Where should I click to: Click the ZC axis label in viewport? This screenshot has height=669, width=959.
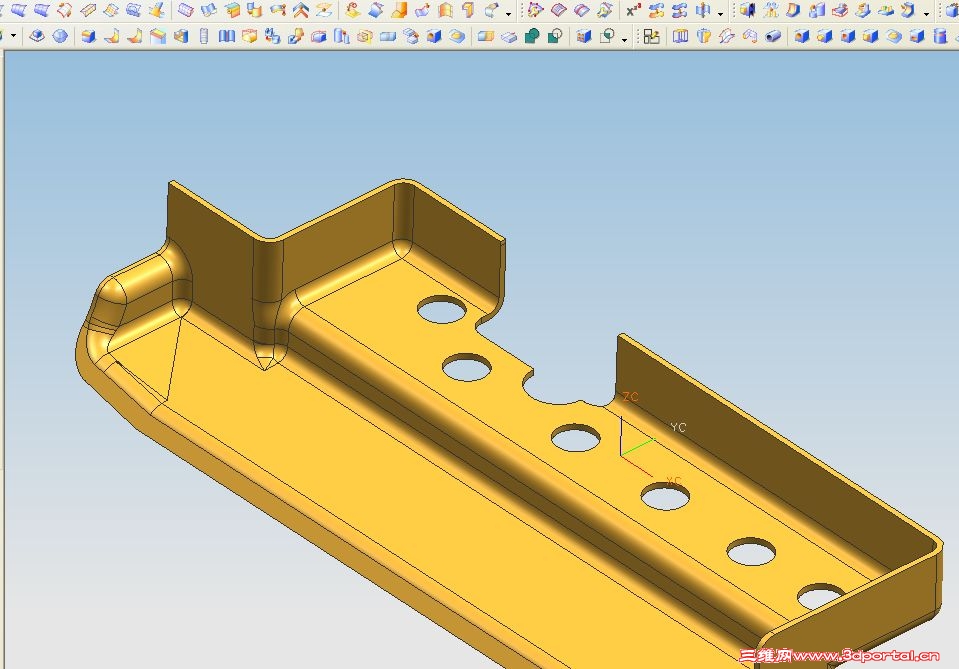coord(631,397)
